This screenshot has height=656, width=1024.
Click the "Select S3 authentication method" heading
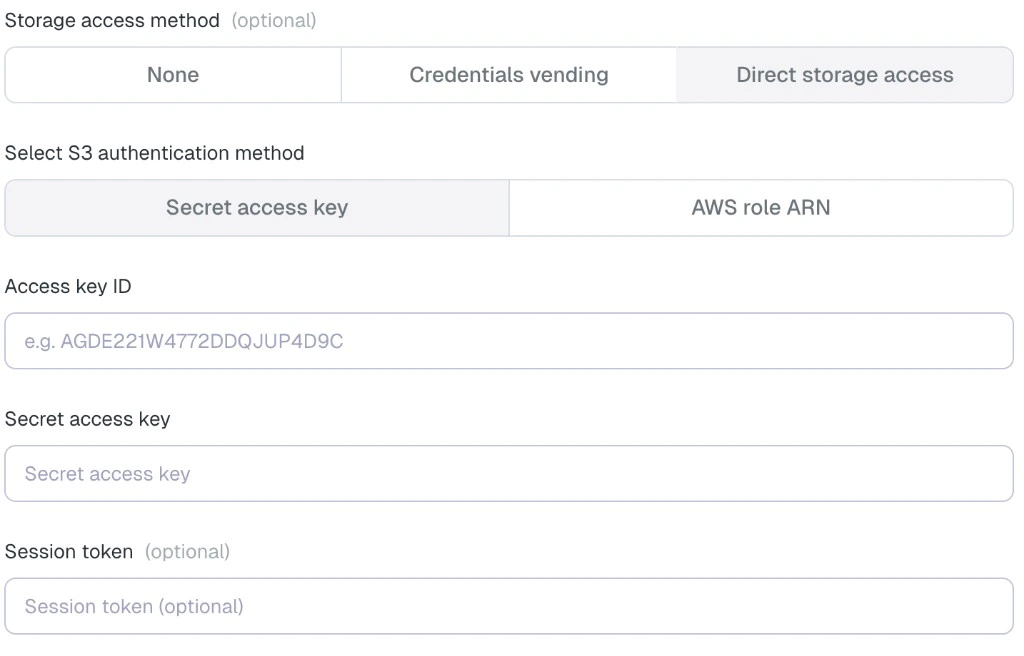(154, 152)
